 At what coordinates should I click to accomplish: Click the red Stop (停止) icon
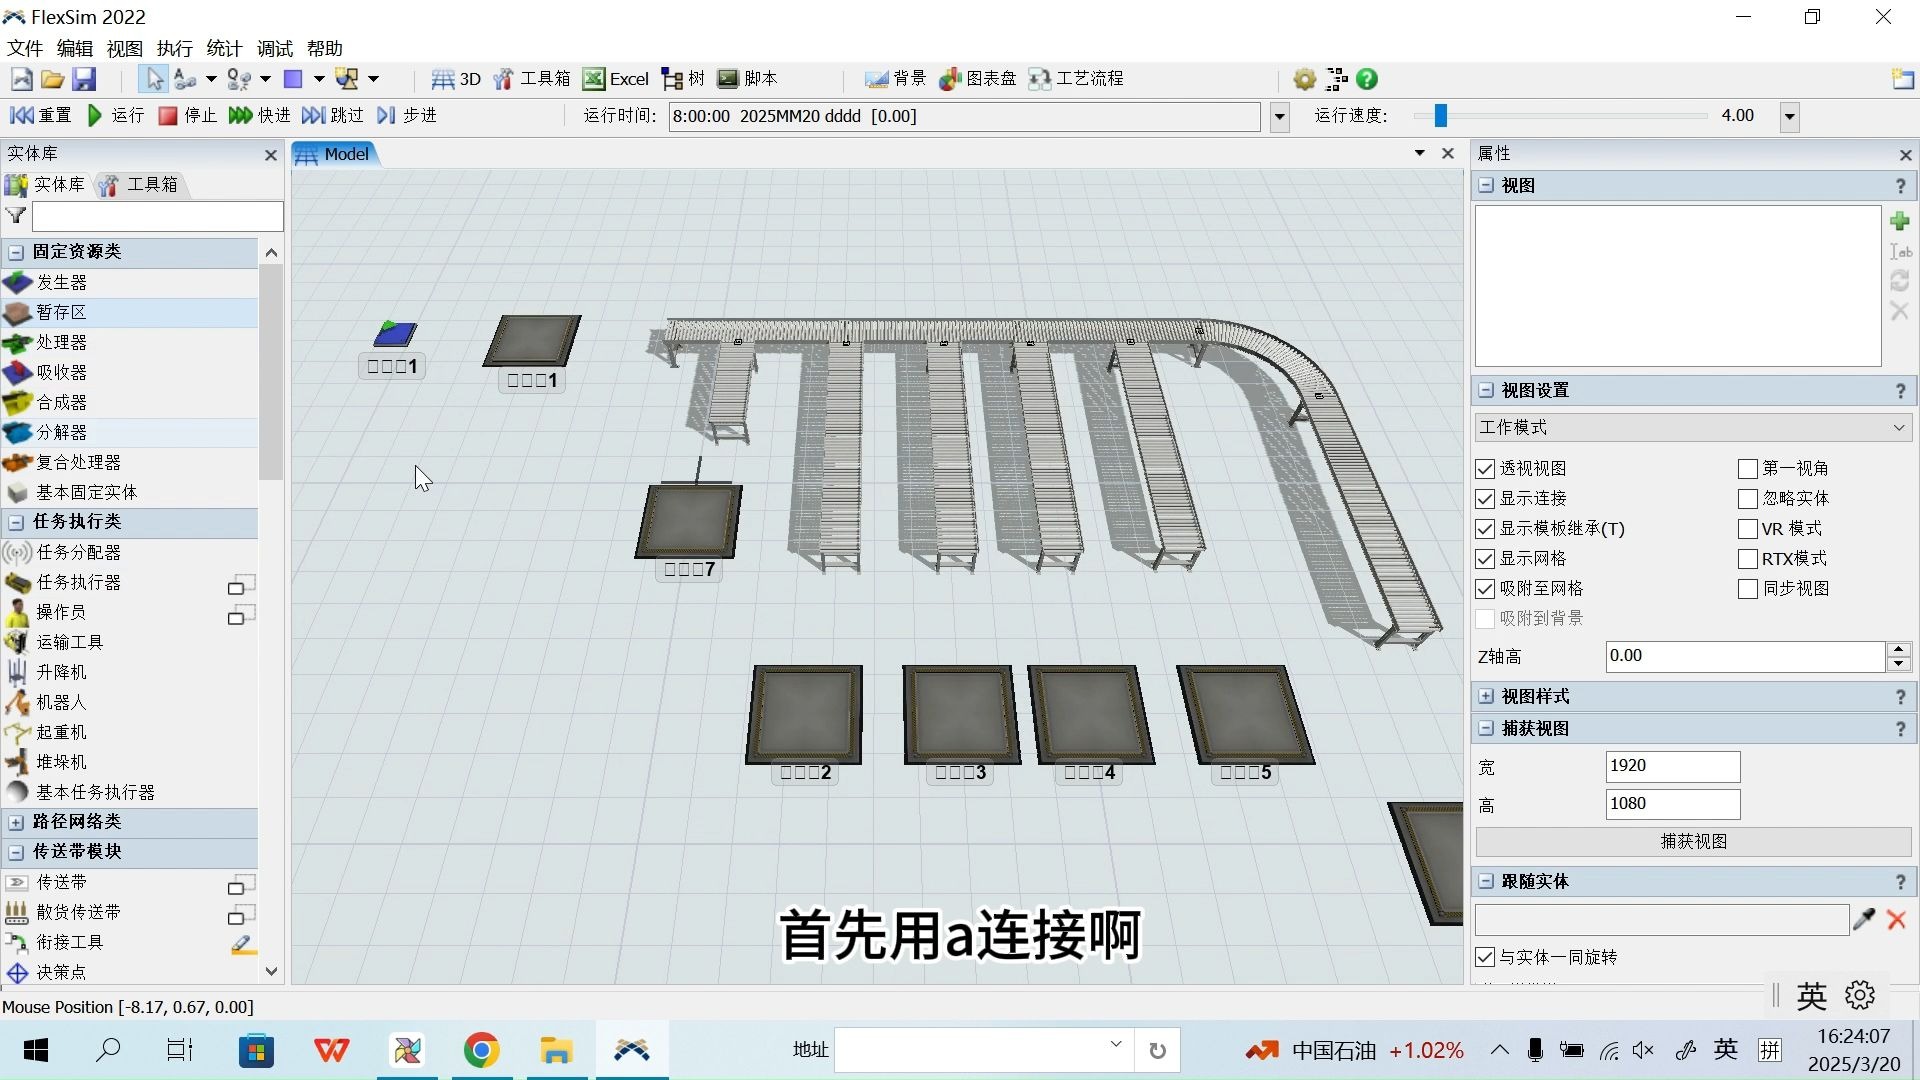[x=168, y=116]
